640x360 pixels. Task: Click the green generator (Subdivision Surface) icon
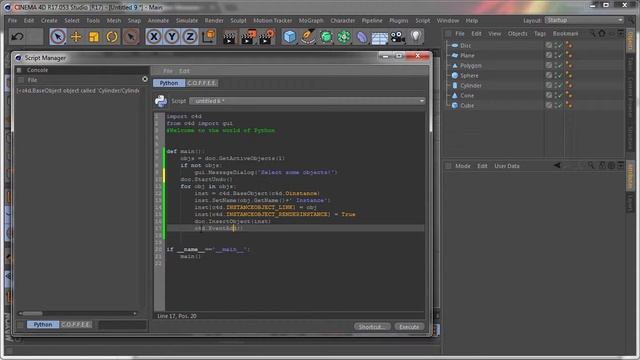pyautogui.click(x=326, y=37)
